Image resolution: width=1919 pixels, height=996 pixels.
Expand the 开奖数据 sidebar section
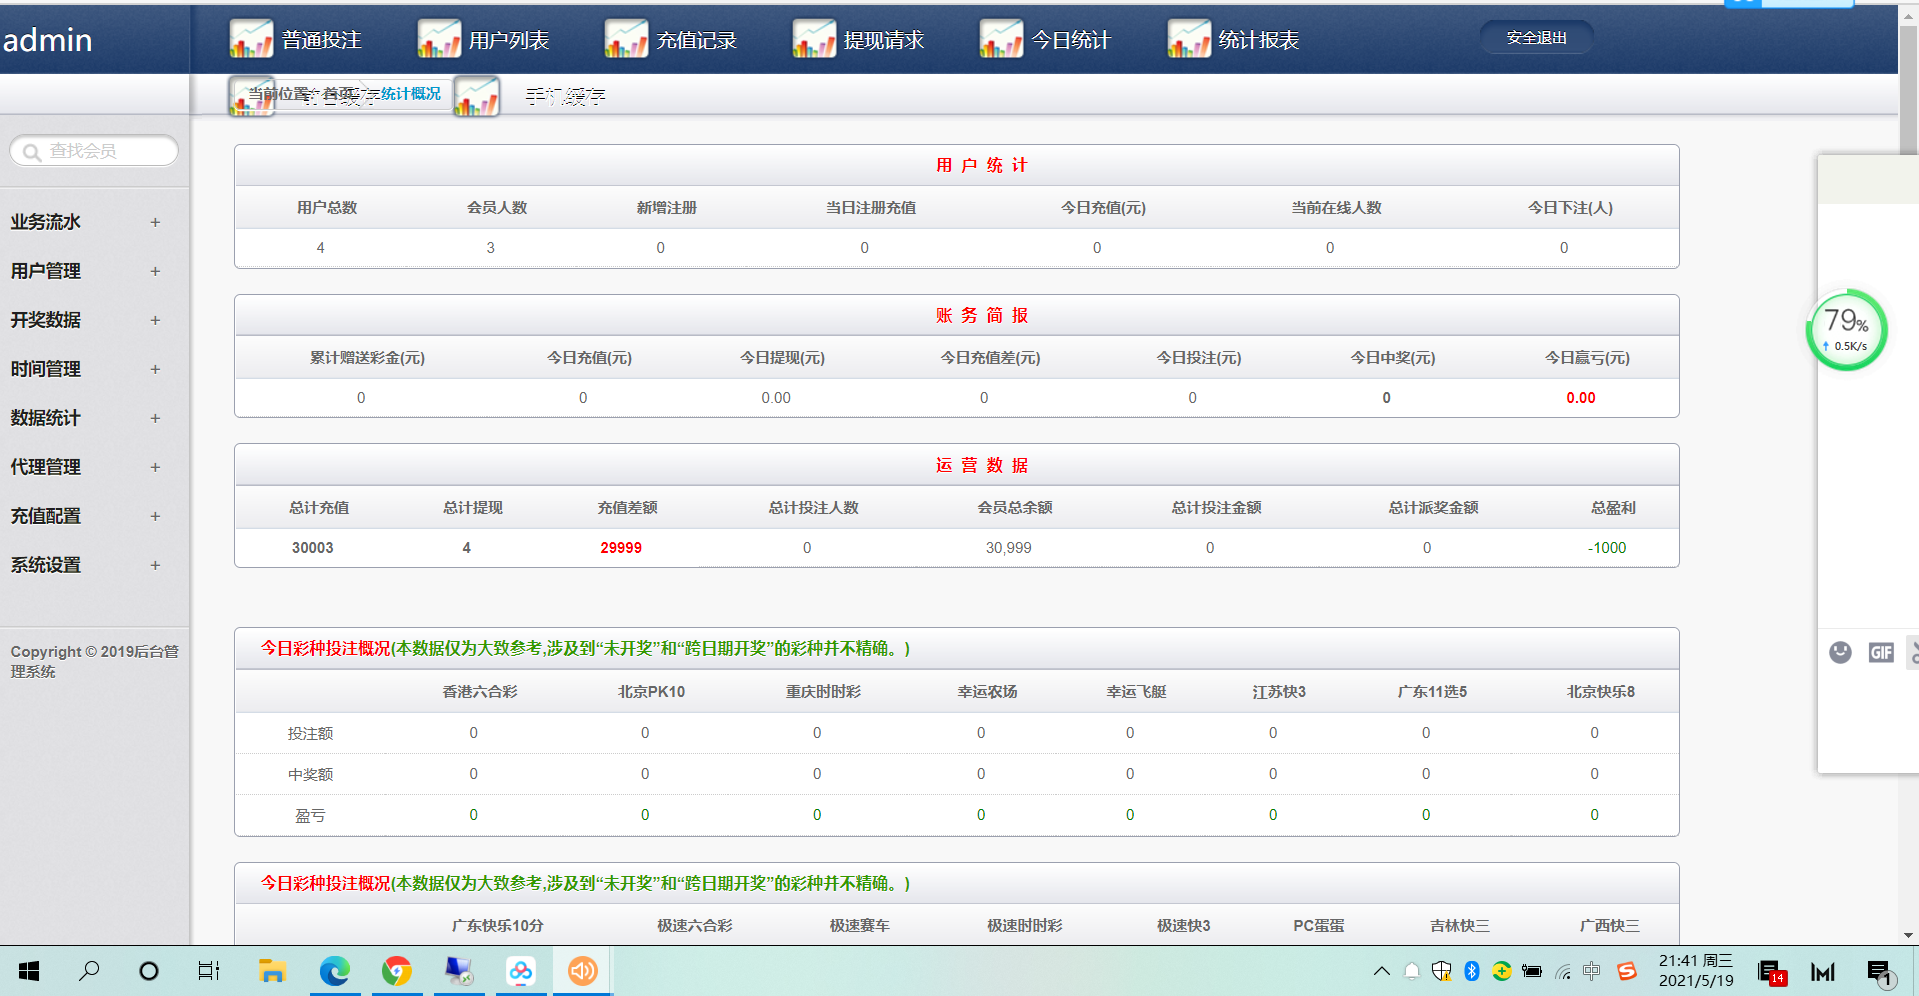(155, 320)
